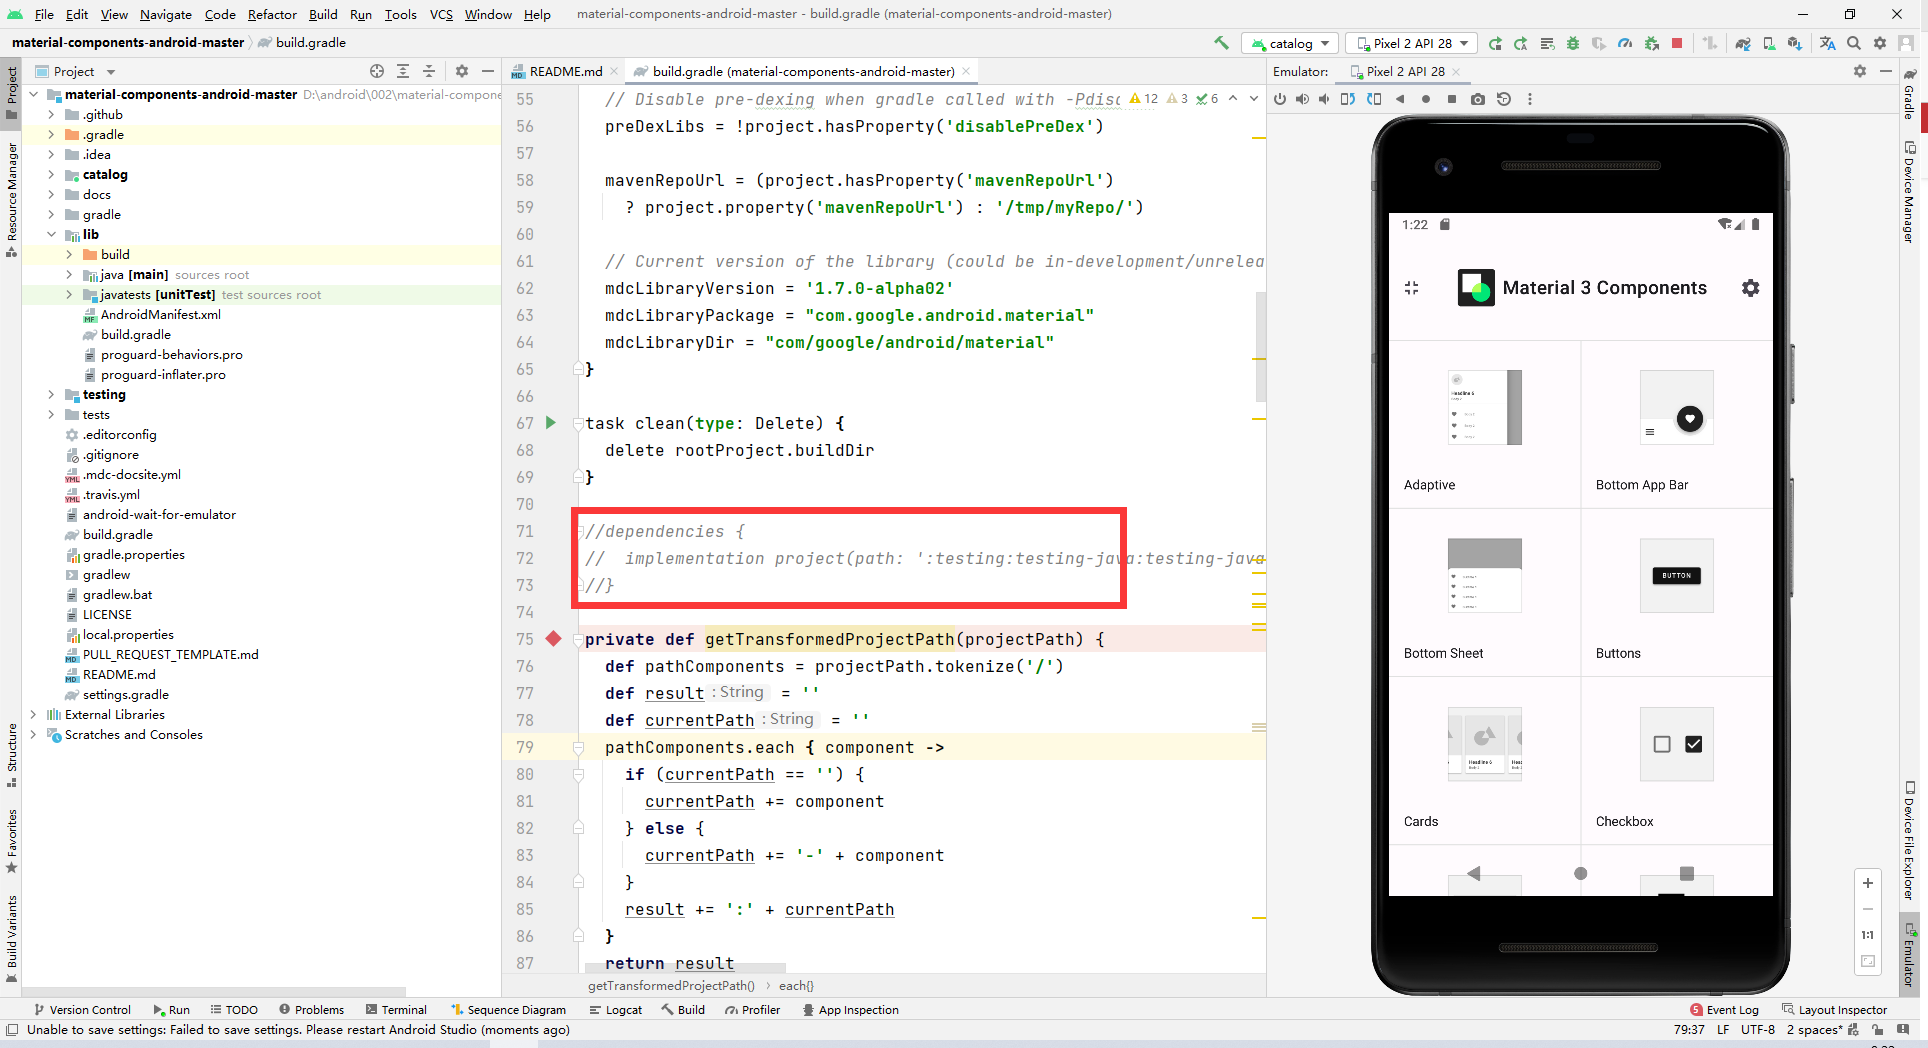The image size is (1928, 1048).
Task: Click Collapse All icon in Project panel
Action: point(429,71)
